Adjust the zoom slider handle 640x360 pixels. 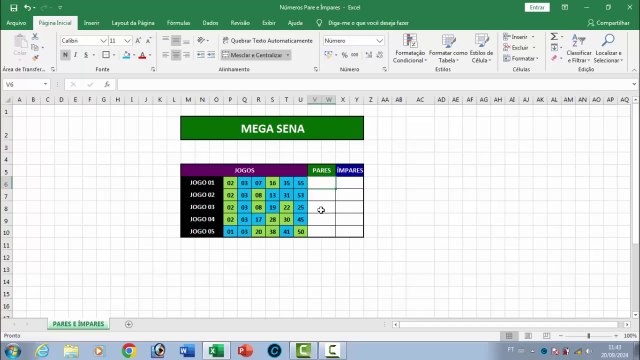tap(589, 336)
